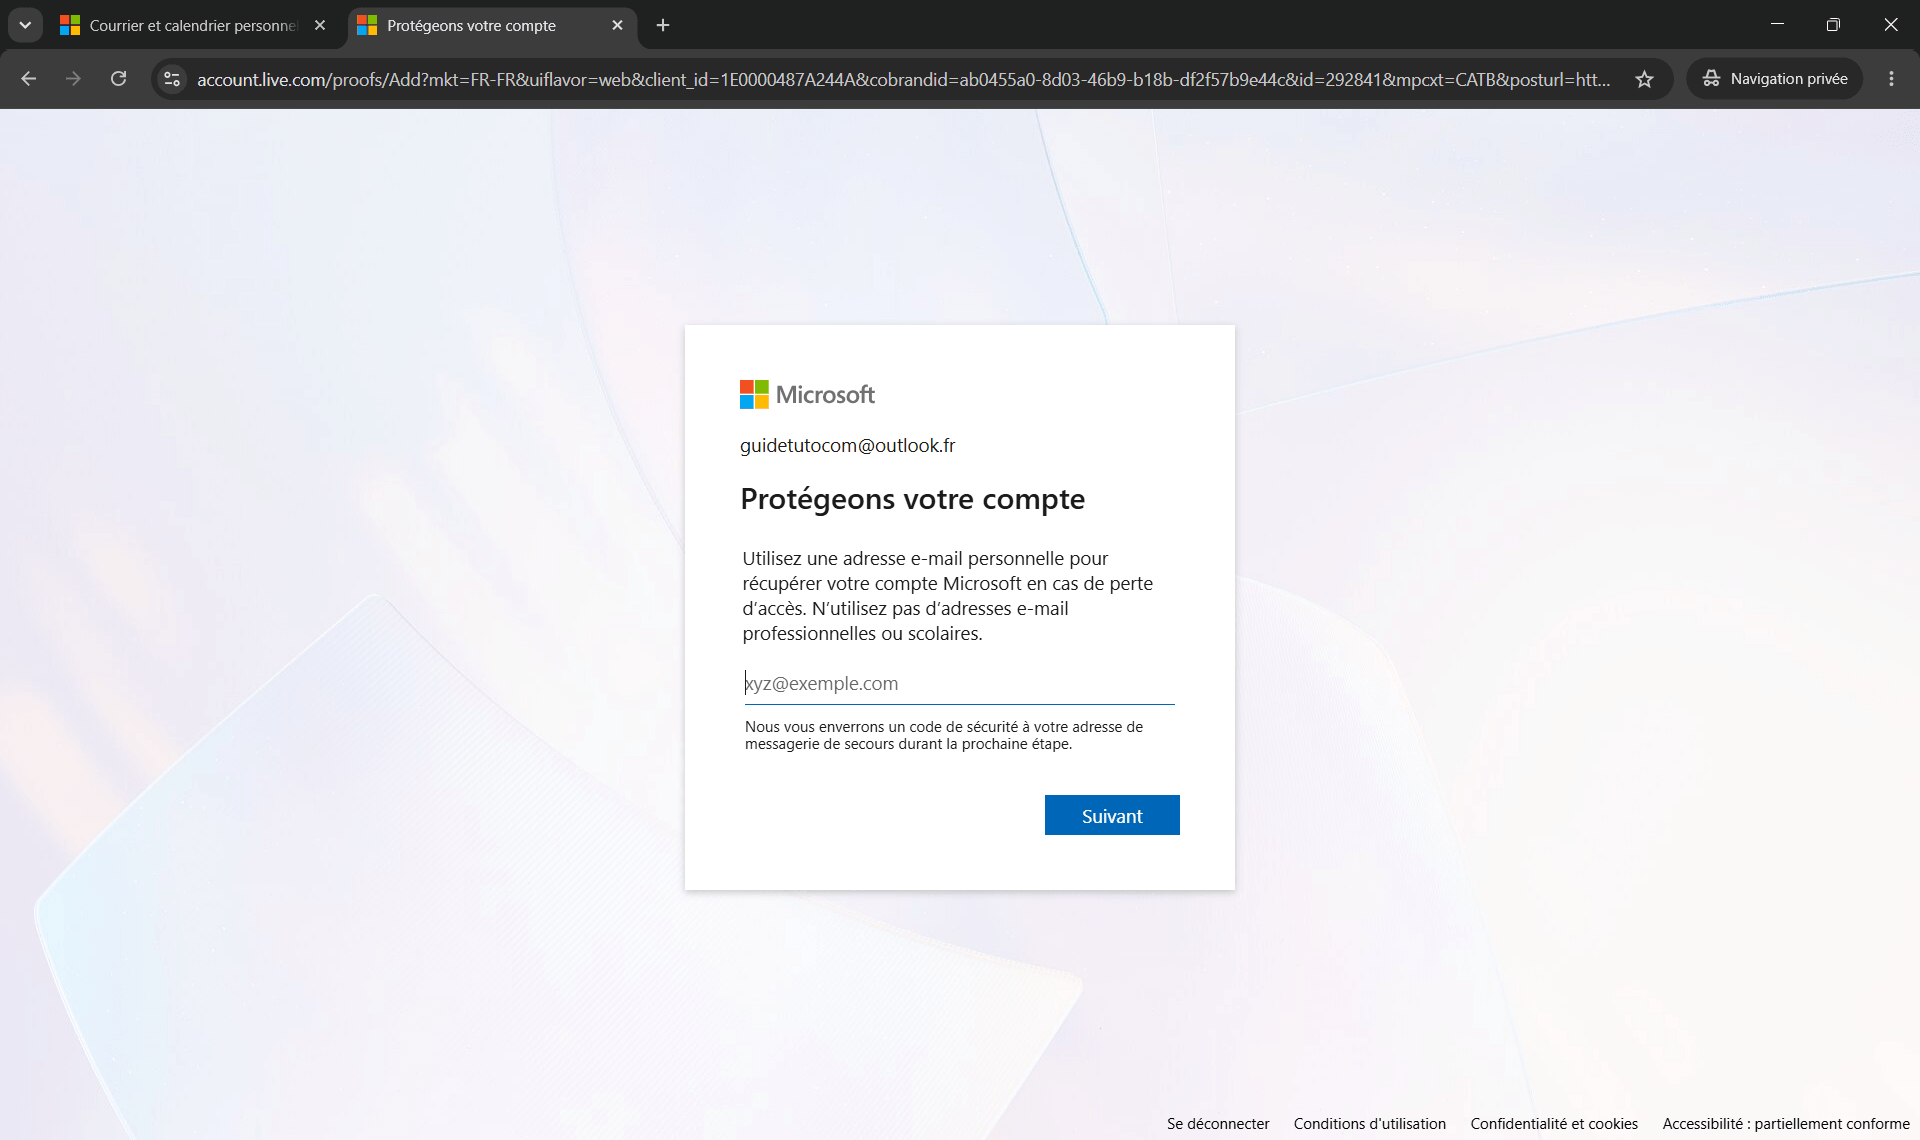
Task: Open new tab with plus icon
Action: click(663, 25)
